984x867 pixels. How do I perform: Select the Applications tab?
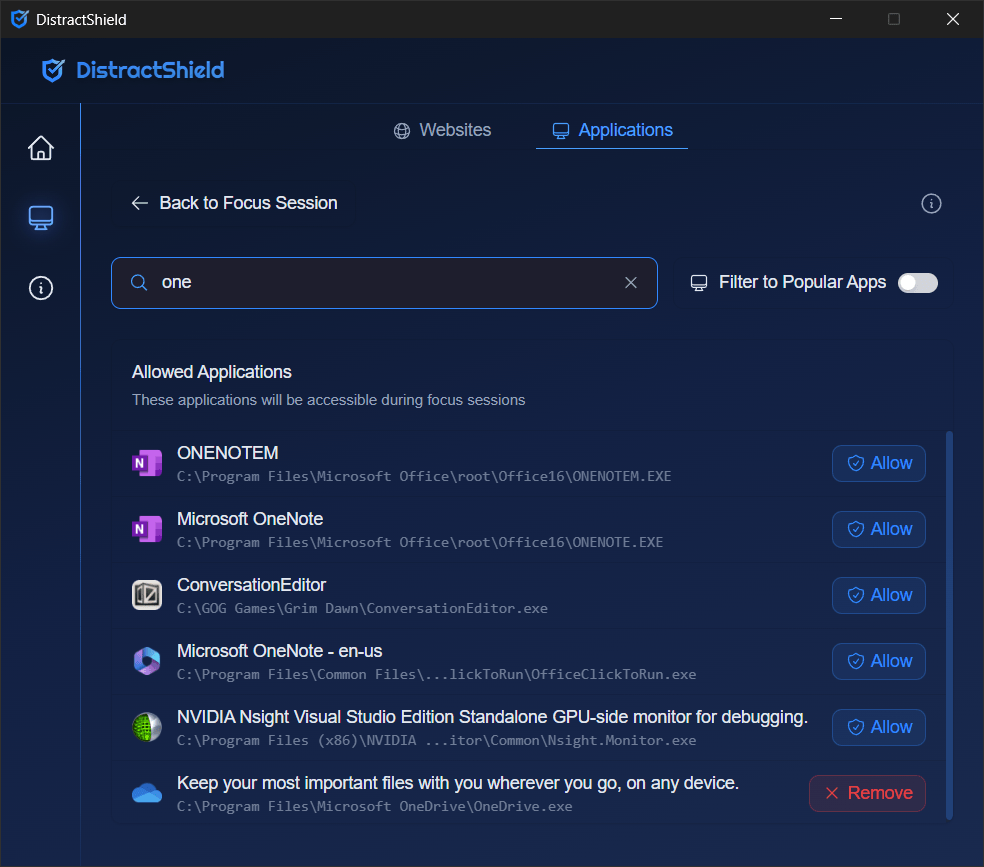pyautogui.click(x=612, y=130)
